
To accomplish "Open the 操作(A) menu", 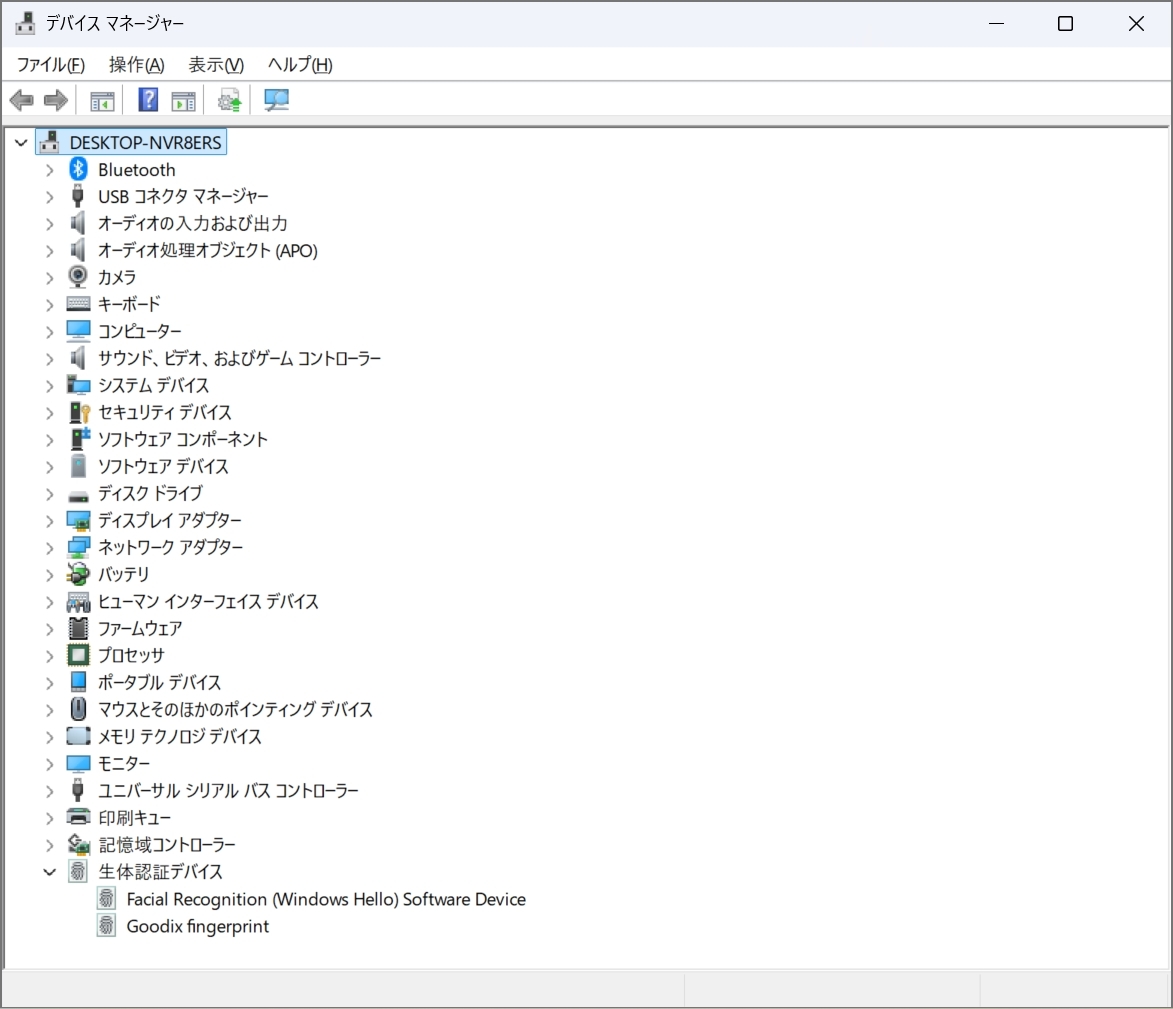I will coord(136,65).
